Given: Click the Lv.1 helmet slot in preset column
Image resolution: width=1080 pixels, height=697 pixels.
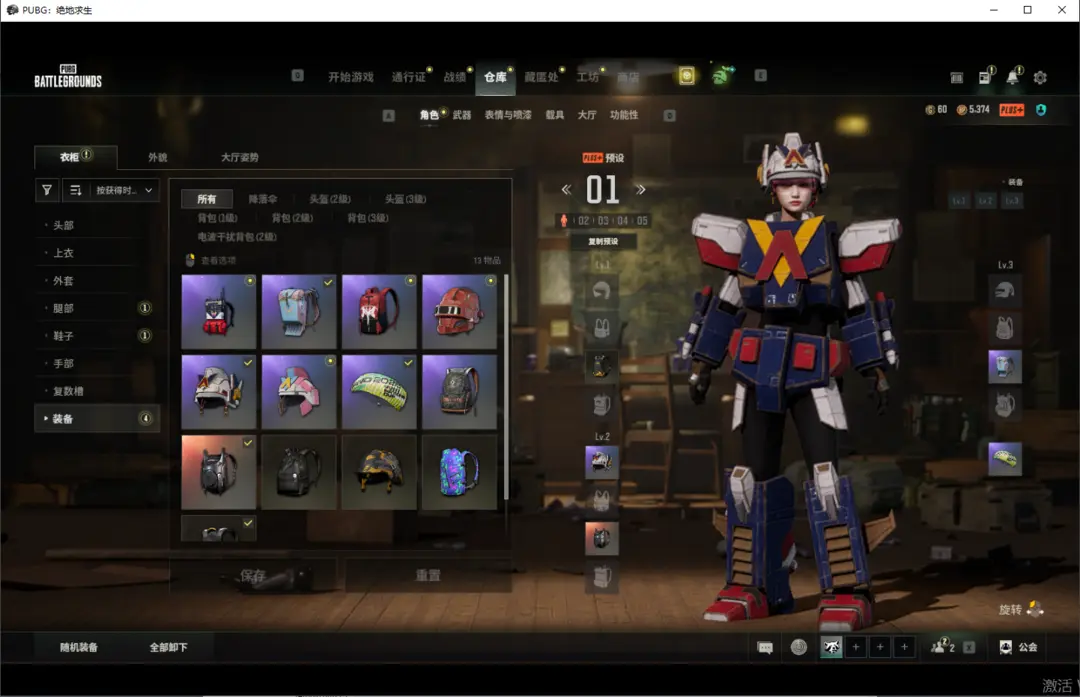Looking at the screenshot, I should point(602,291).
